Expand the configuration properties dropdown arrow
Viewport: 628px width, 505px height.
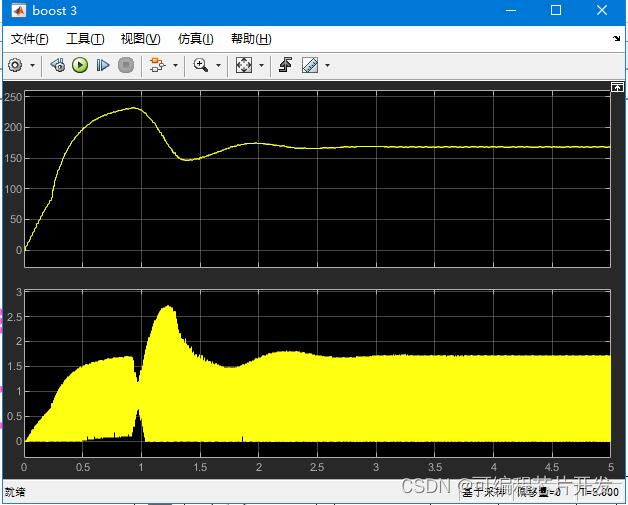point(32,65)
